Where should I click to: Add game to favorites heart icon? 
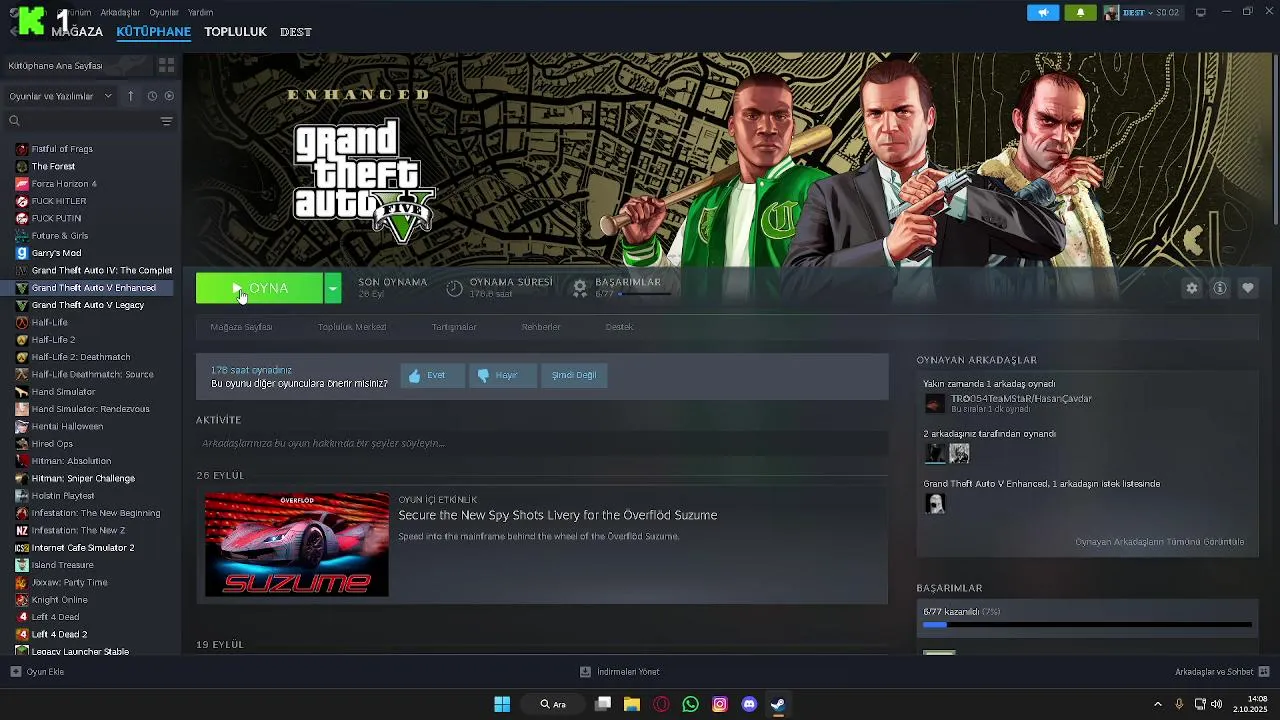coord(1247,288)
